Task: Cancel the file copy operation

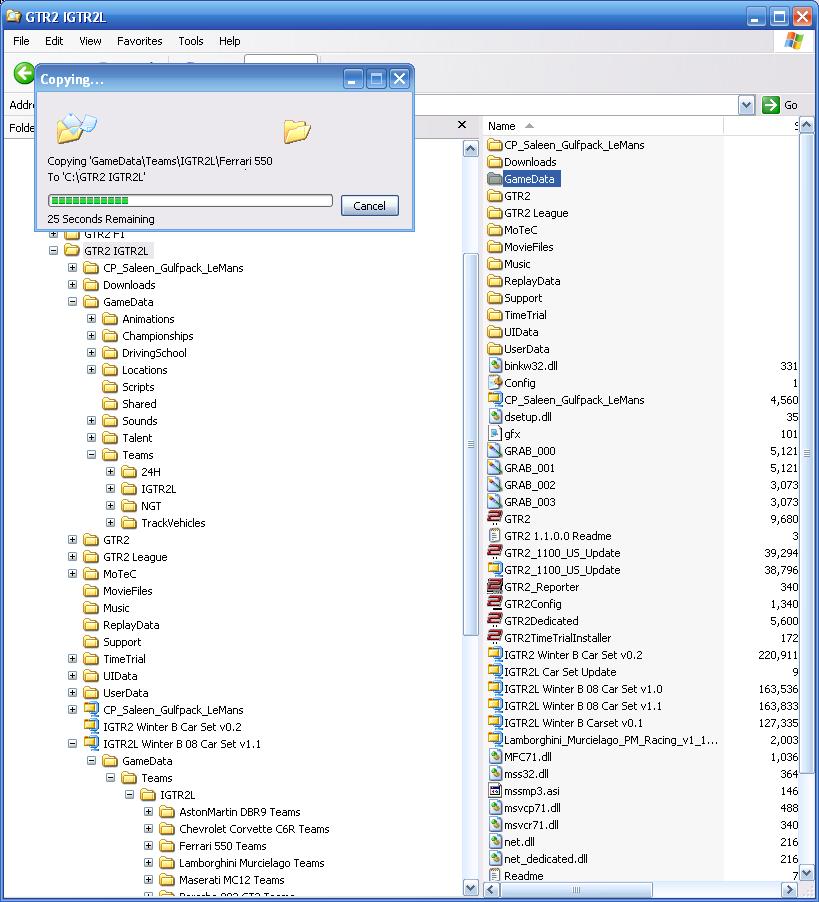Action: coord(369,206)
